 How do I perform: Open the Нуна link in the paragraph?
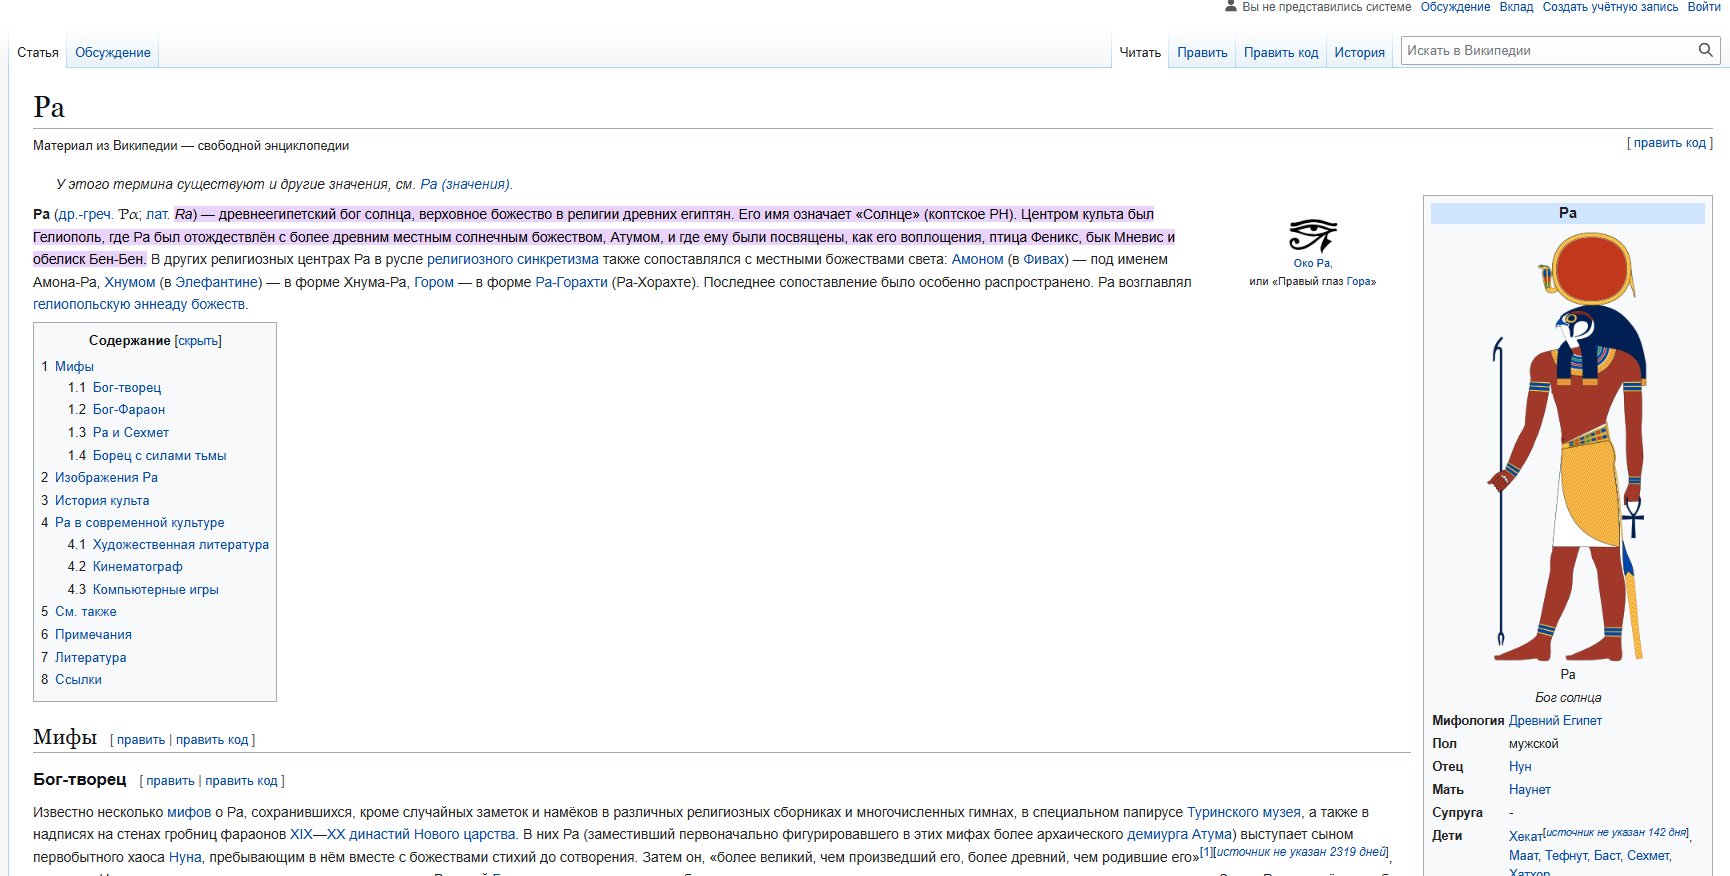185,857
